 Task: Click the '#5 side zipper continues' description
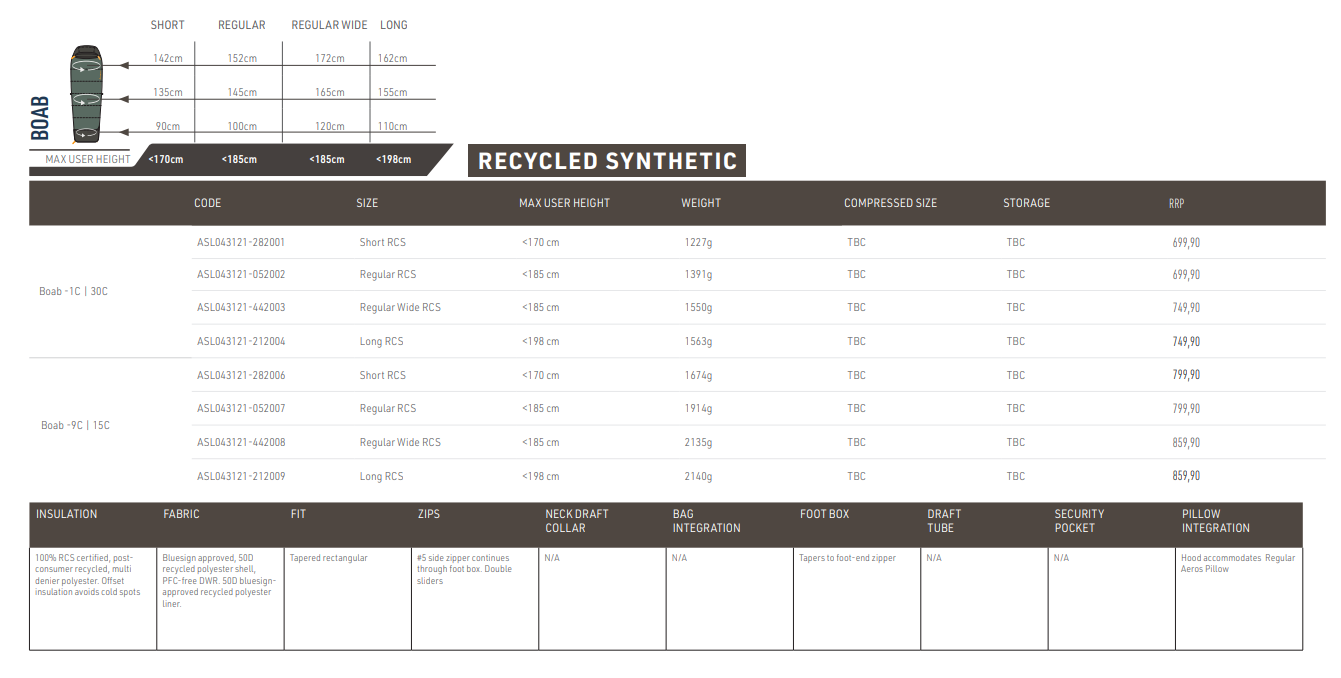[464, 569]
